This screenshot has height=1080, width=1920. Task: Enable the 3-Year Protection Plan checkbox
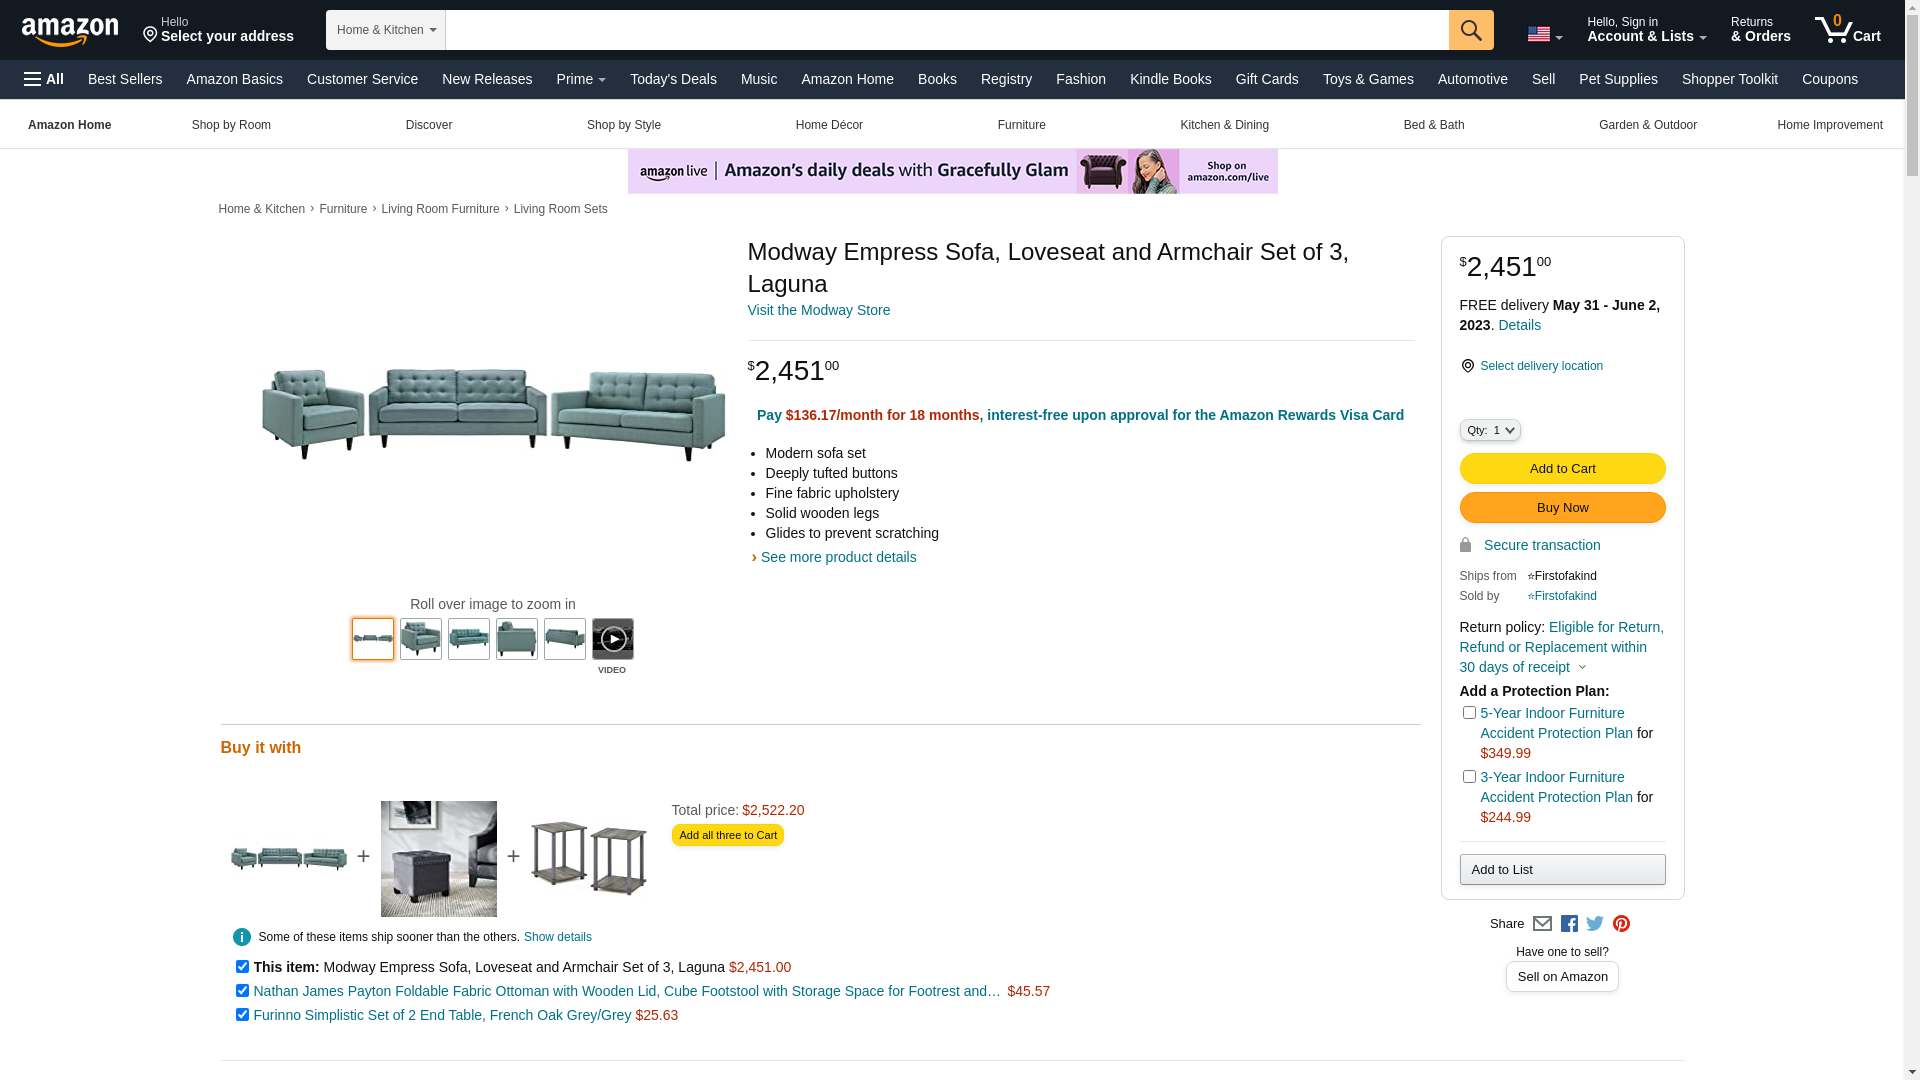click(1469, 777)
